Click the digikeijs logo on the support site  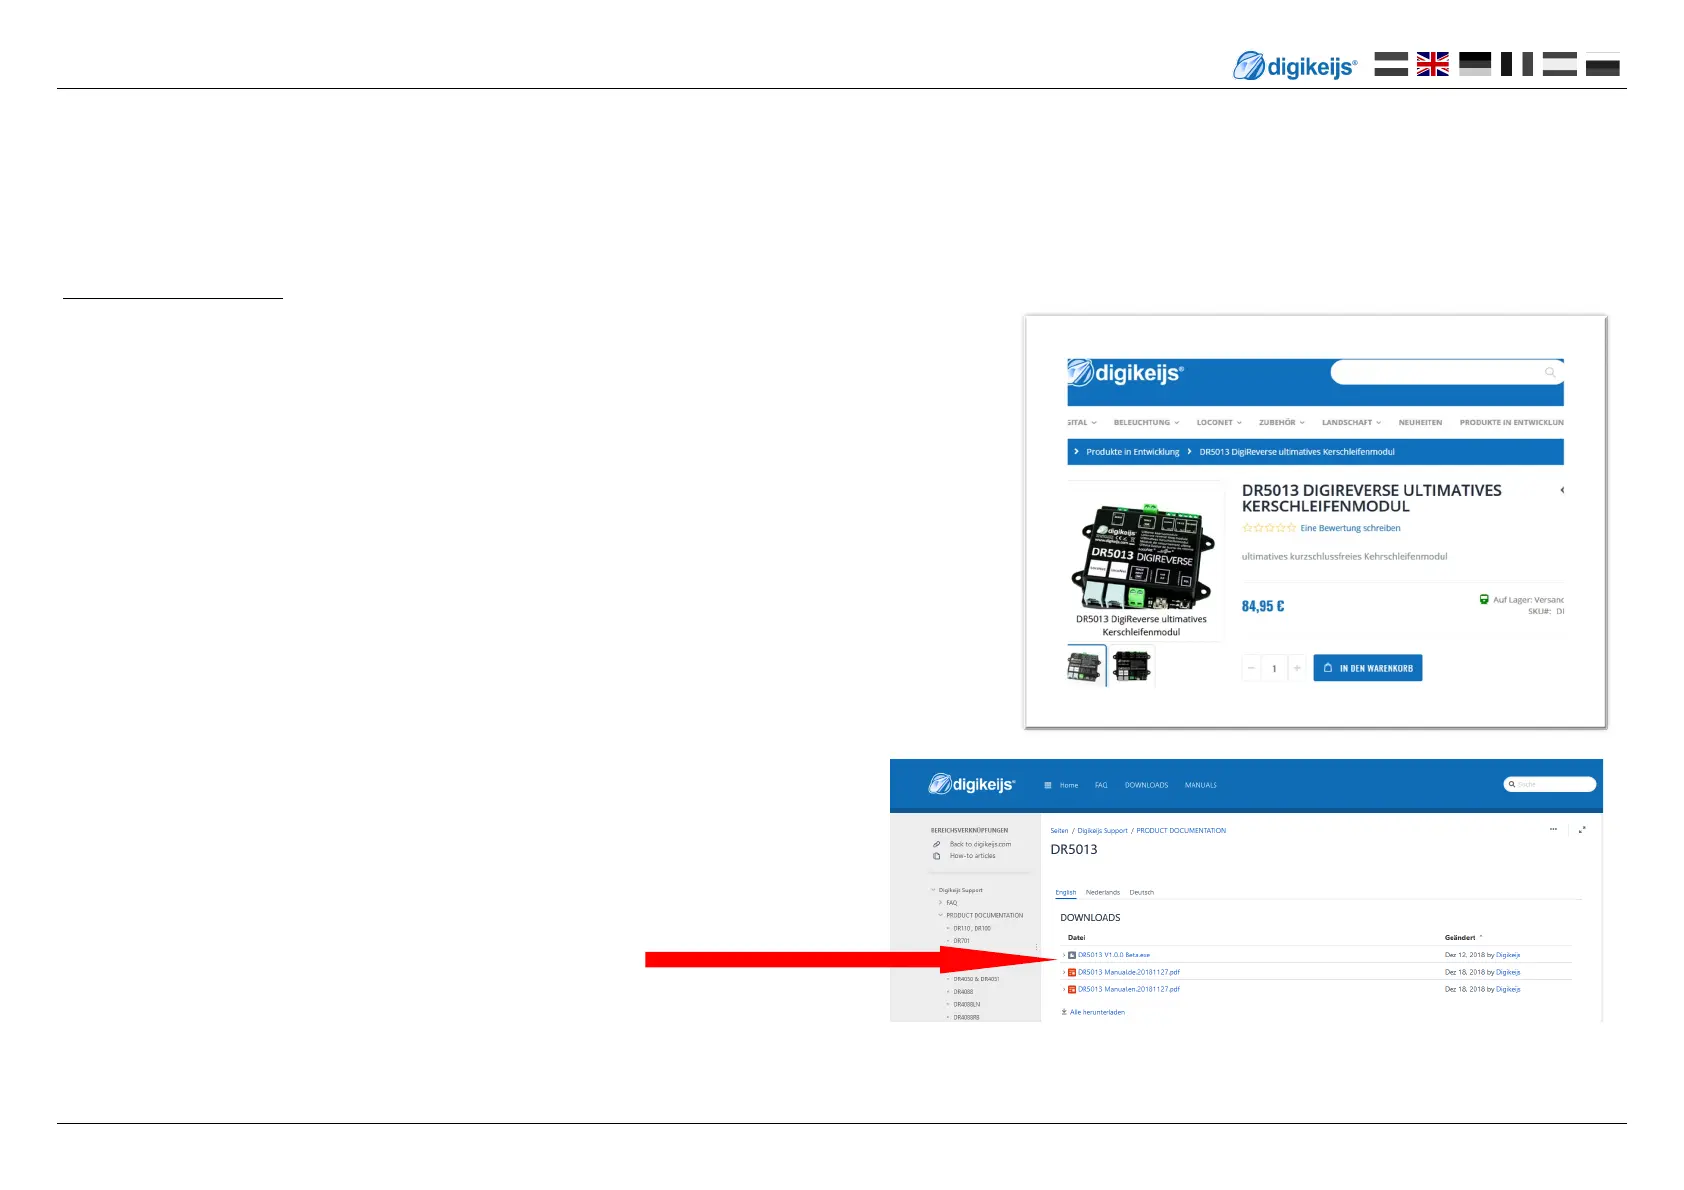click(x=972, y=784)
